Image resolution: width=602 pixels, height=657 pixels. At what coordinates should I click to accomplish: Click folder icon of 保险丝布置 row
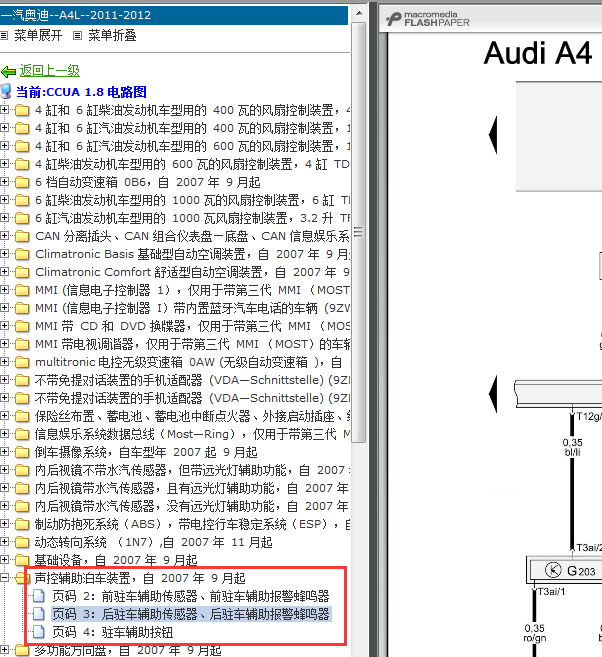pos(22,417)
